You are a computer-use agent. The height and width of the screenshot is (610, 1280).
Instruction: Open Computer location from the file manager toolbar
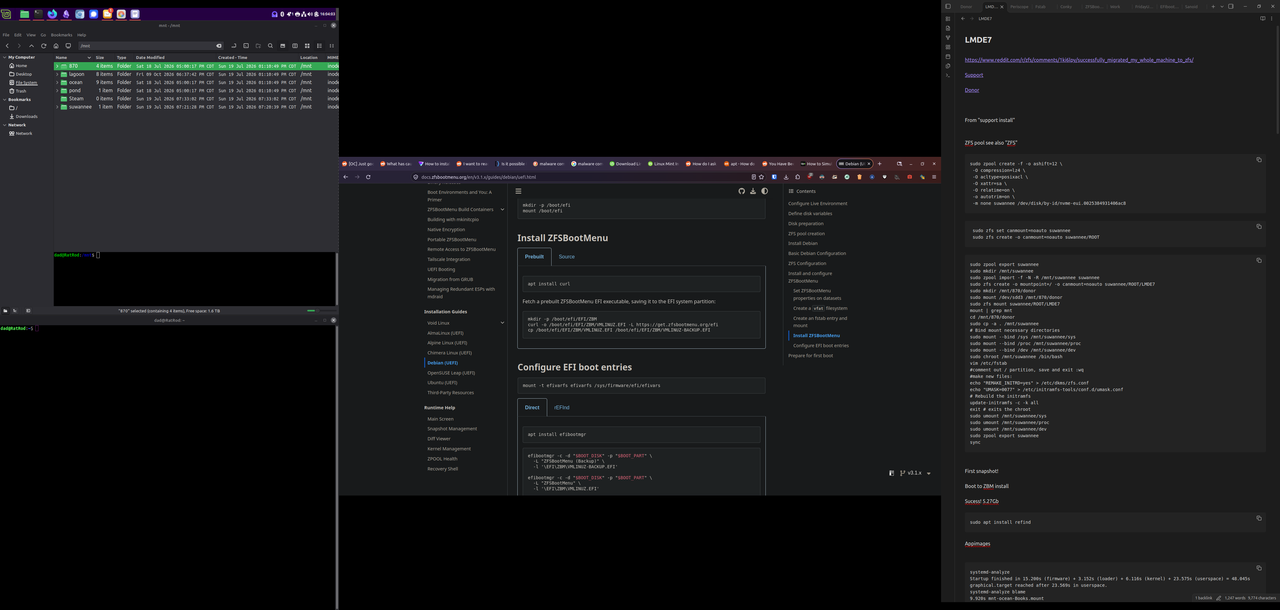pyautogui.click(x=68, y=46)
